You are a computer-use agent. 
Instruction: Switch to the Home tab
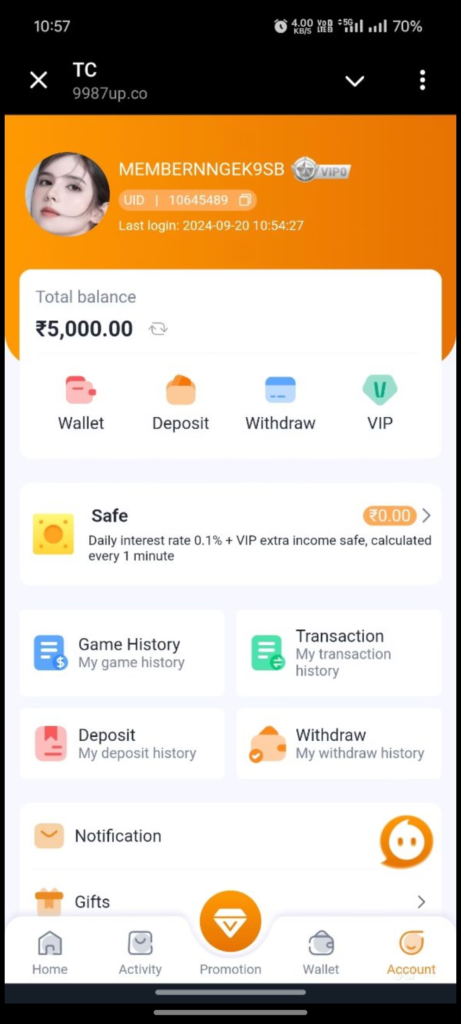click(x=50, y=952)
